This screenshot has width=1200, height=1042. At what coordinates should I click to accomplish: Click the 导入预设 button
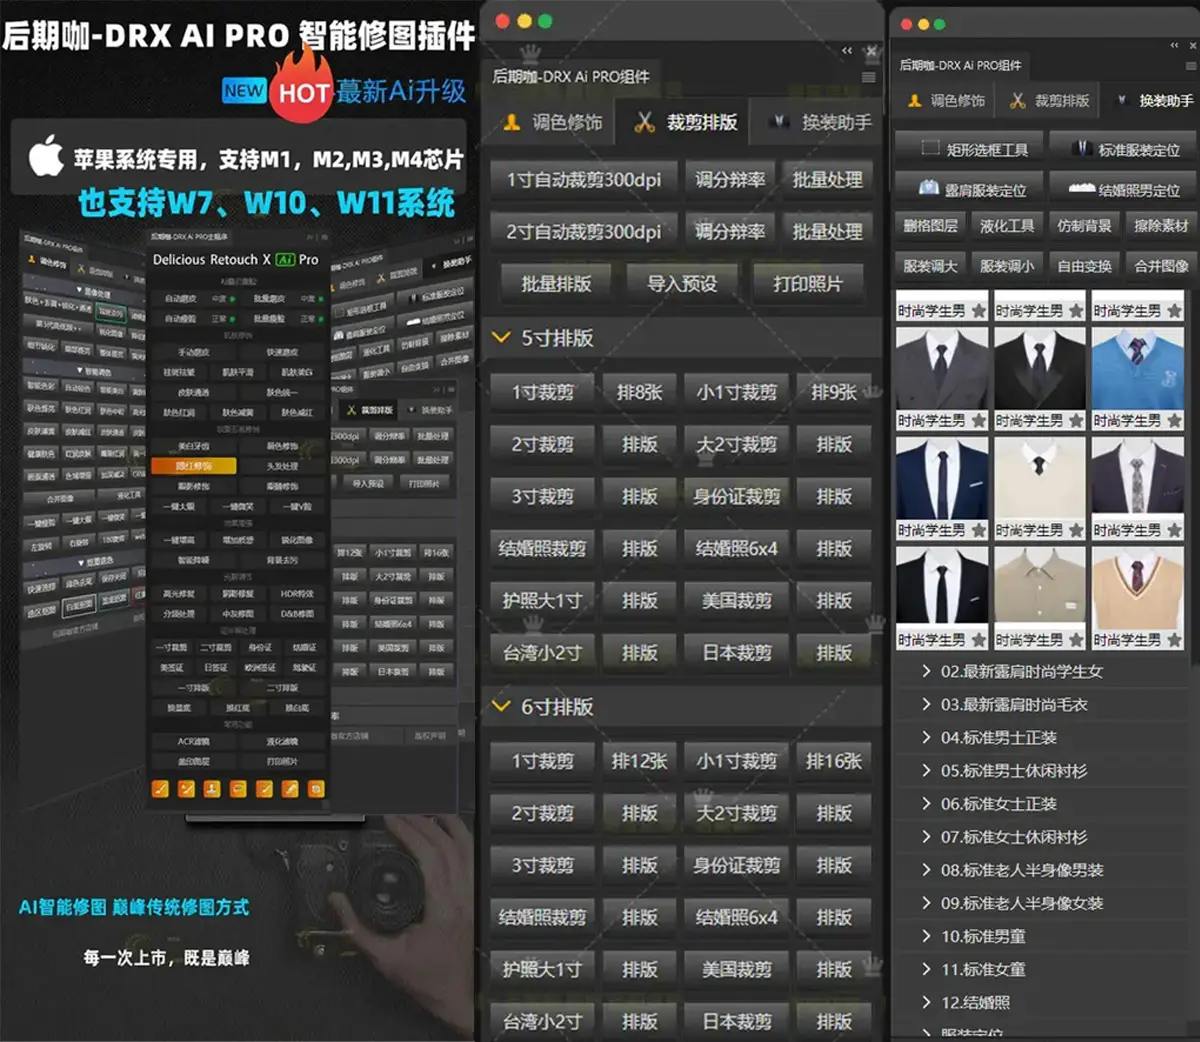coord(682,284)
